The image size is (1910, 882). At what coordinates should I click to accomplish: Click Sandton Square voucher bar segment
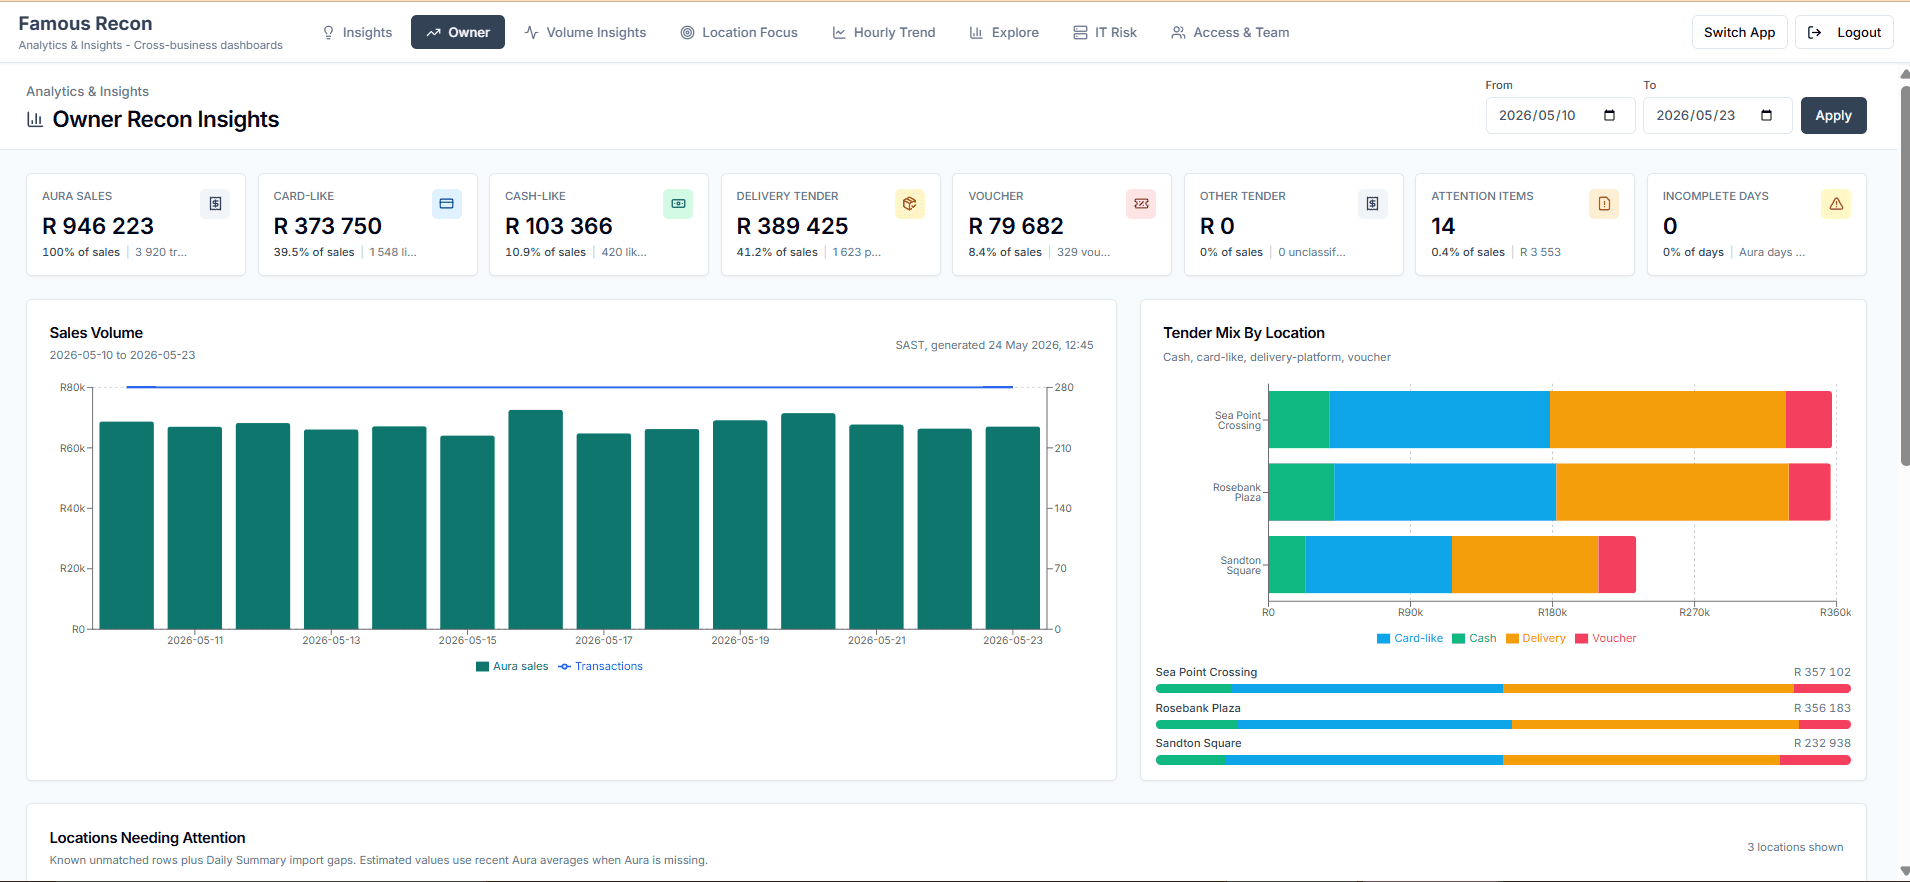[x=1617, y=564]
